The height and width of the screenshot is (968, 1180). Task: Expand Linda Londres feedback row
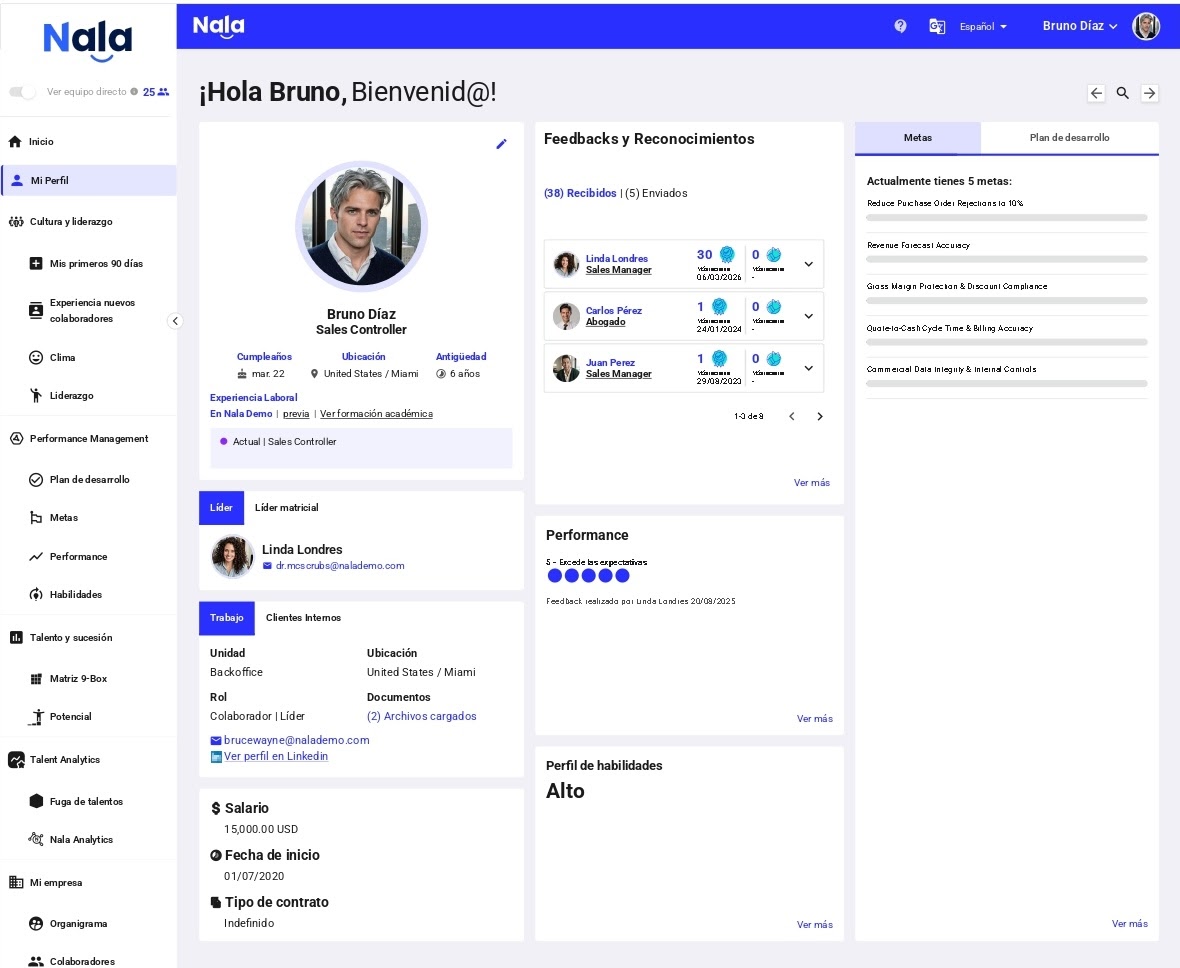point(809,264)
